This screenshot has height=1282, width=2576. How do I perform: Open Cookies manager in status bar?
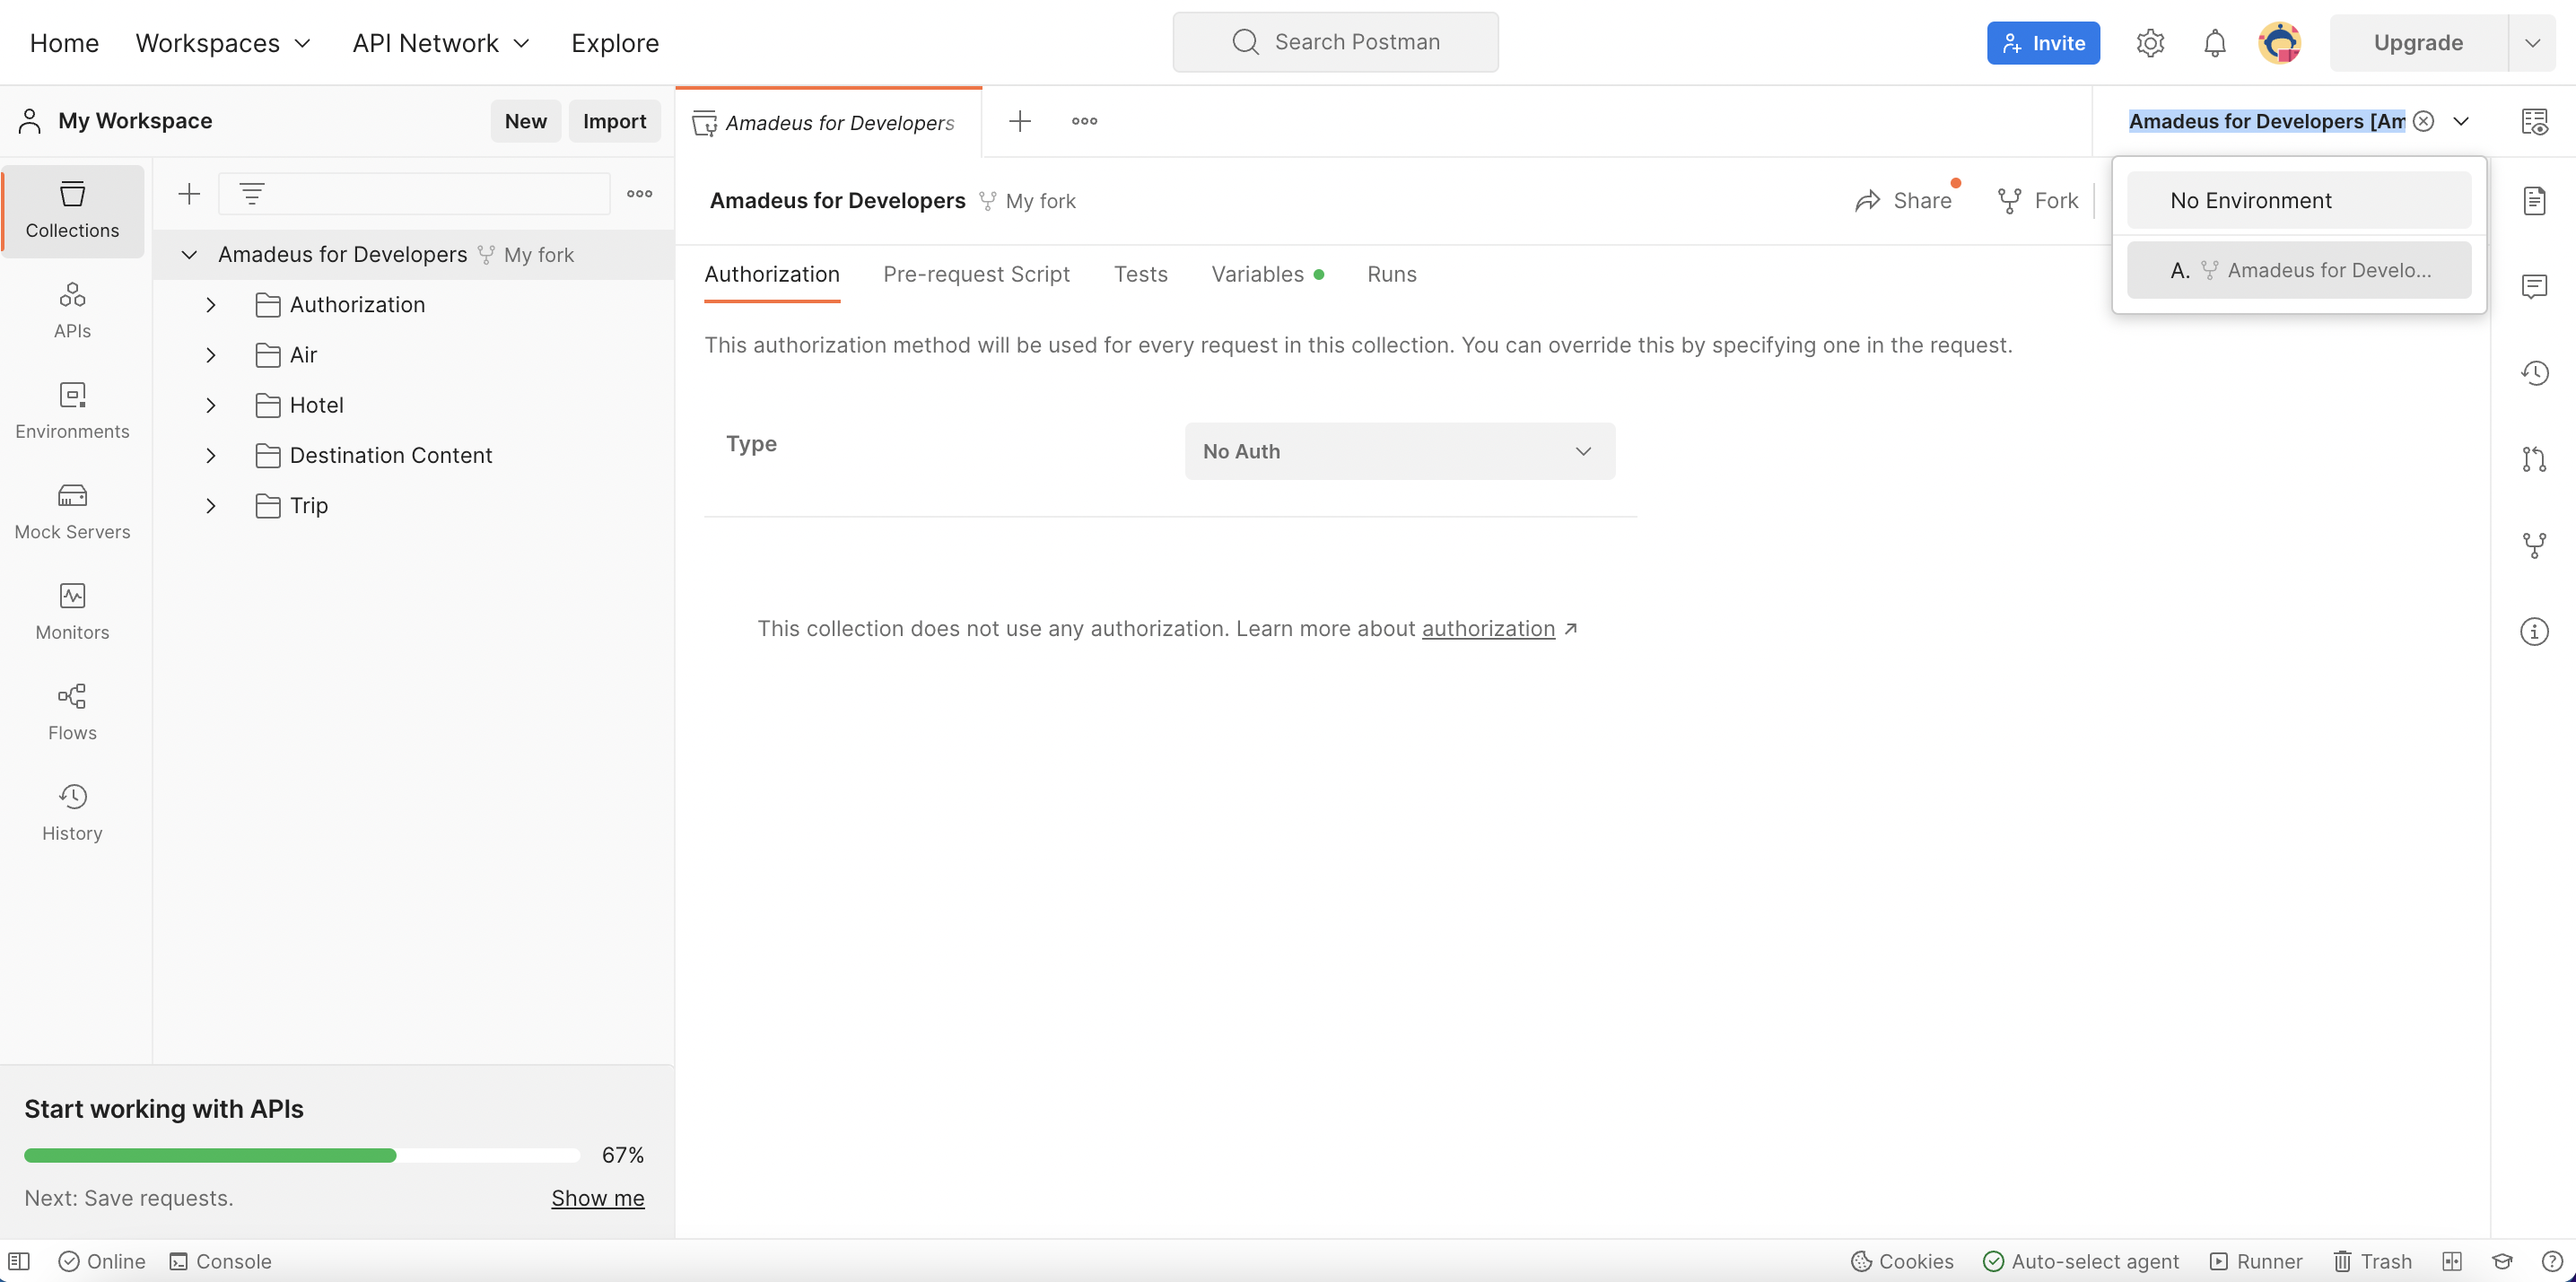pyautogui.click(x=1902, y=1262)
